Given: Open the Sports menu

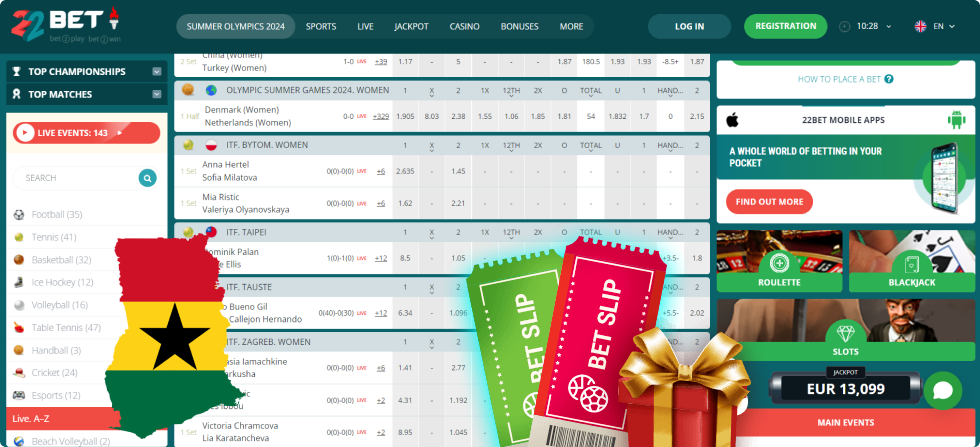Looking at the screenshot, I should click(x=321, y=26).
